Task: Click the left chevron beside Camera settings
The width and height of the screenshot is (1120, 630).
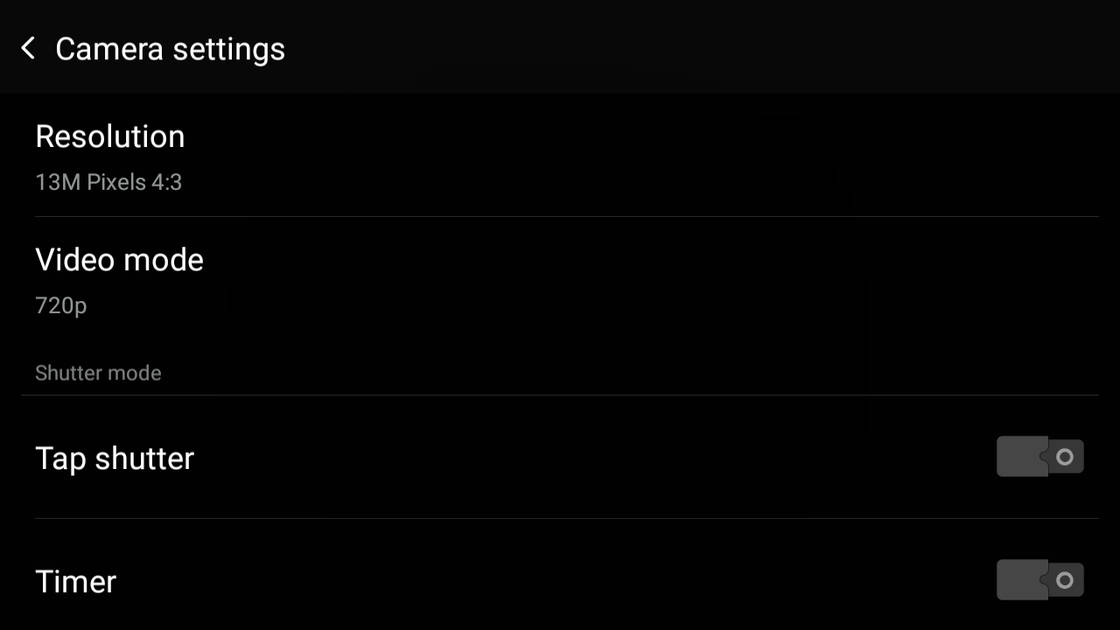Action: tap(28, 48)
